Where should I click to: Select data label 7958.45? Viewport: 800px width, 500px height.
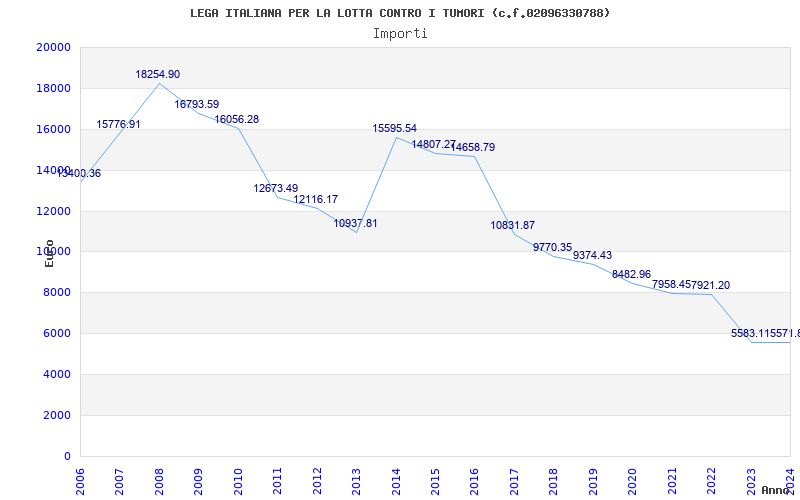tap(671, 285)
